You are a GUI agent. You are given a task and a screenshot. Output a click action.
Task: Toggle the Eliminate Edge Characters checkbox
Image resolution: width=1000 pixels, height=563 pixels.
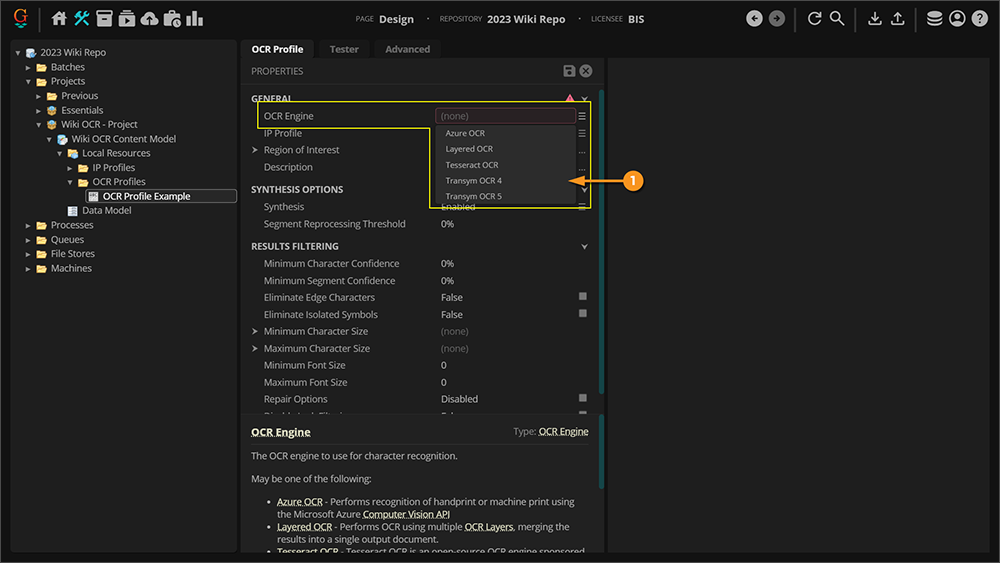[x=583, y=297]
